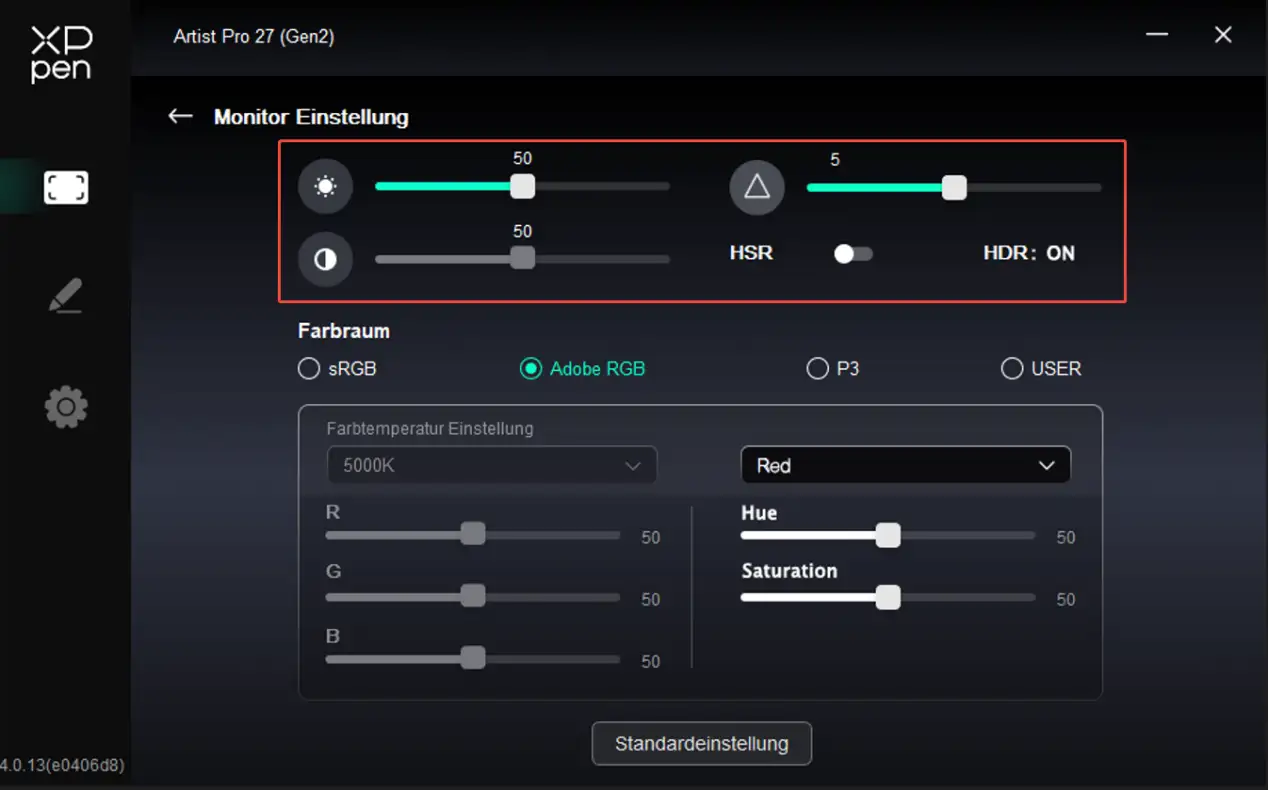
Task: Click the Saturation slider handle
Action: 888,598
